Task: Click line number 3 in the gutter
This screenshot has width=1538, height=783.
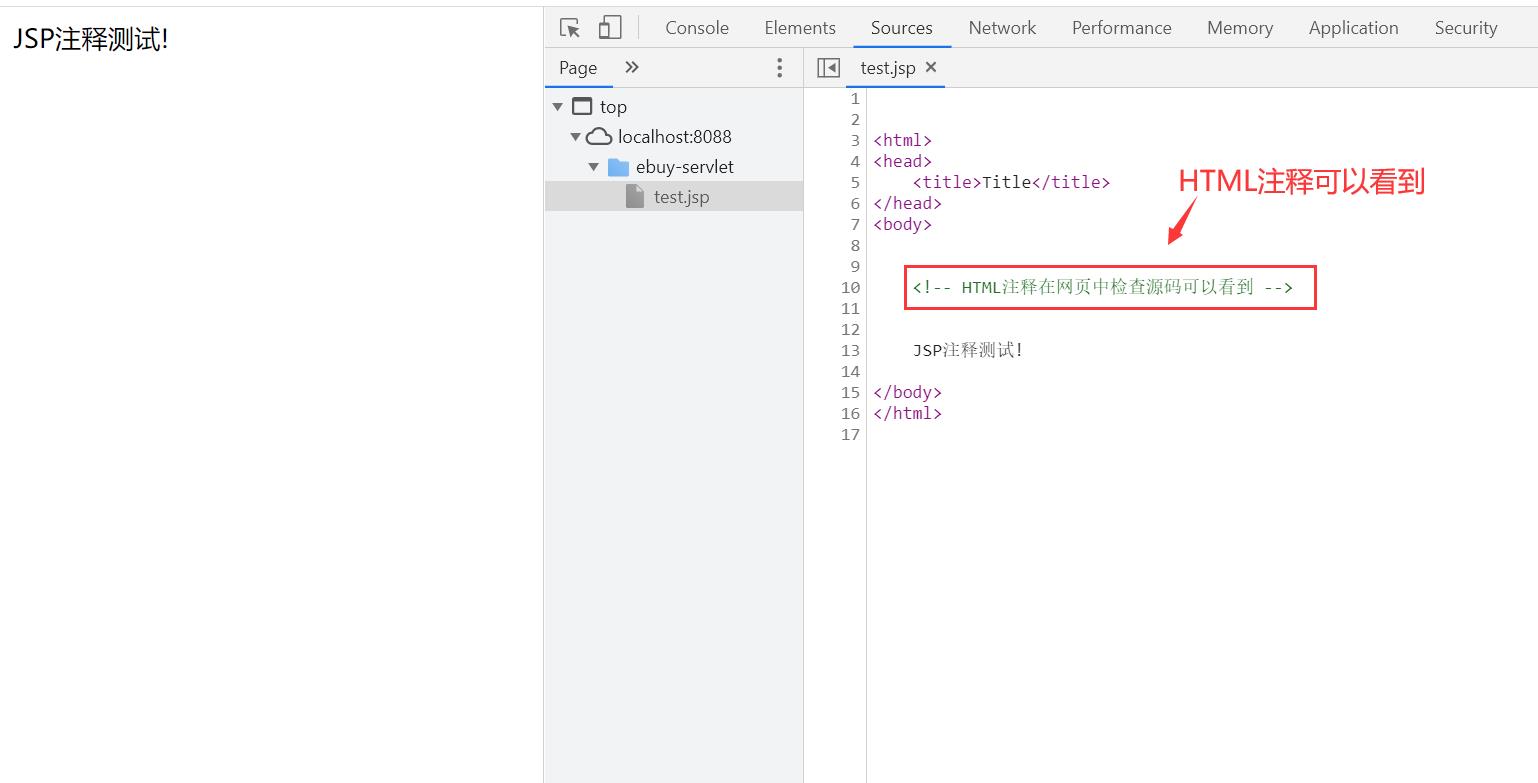Action: pyautogui.click(x=855, y=141)
